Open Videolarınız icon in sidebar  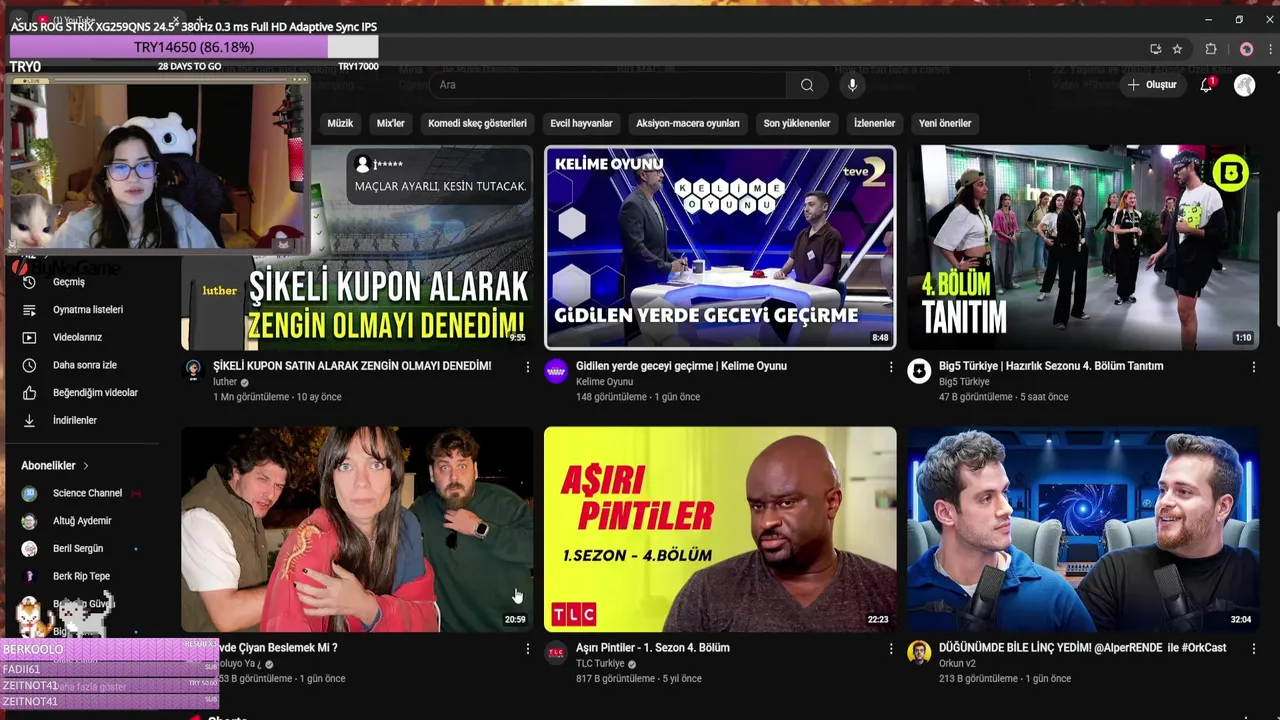(29, 337)
